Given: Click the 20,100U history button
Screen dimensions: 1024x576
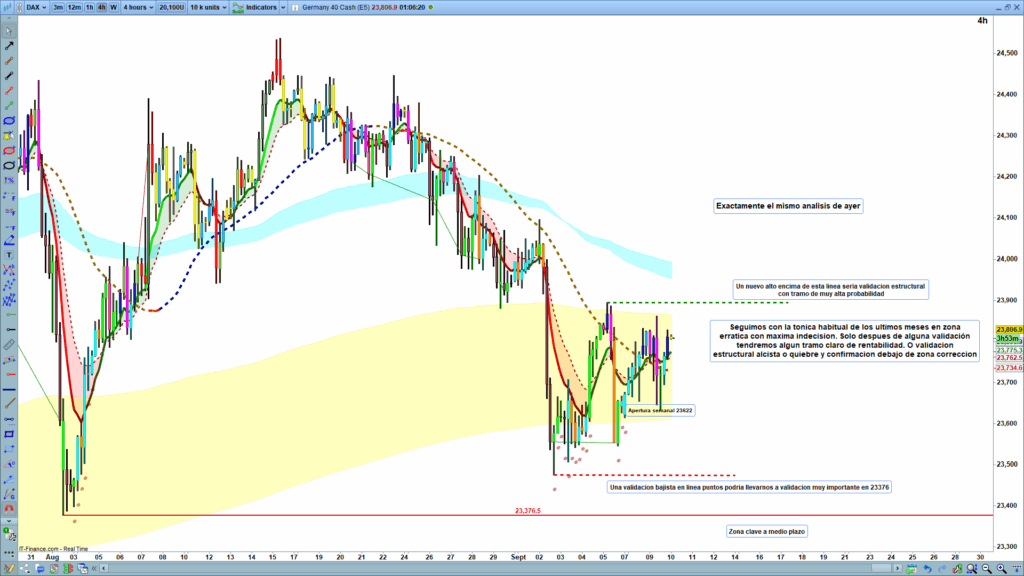Looking at the screenshot, I should pyautogui.click(x=171, y=6).
